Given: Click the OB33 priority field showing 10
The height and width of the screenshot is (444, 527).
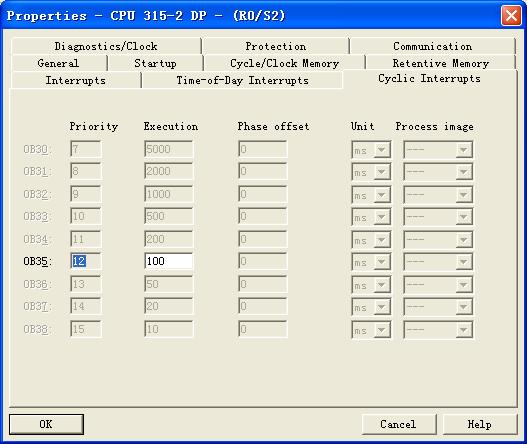Looking at the screenshot, I should (85, 216).
